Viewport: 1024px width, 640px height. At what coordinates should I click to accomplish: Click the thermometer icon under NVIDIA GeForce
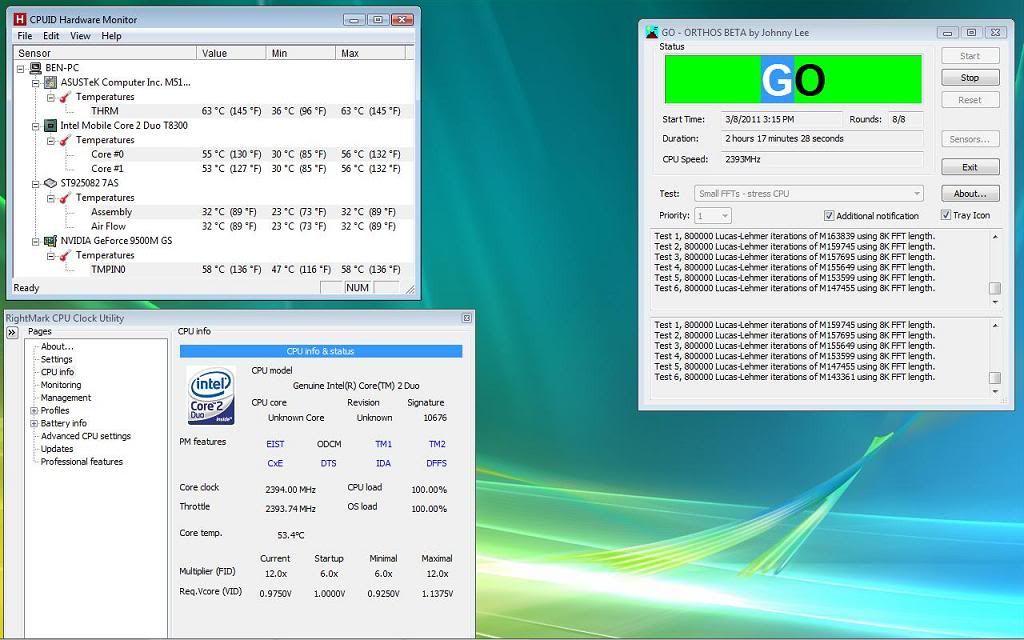click(x=65, y=255)
